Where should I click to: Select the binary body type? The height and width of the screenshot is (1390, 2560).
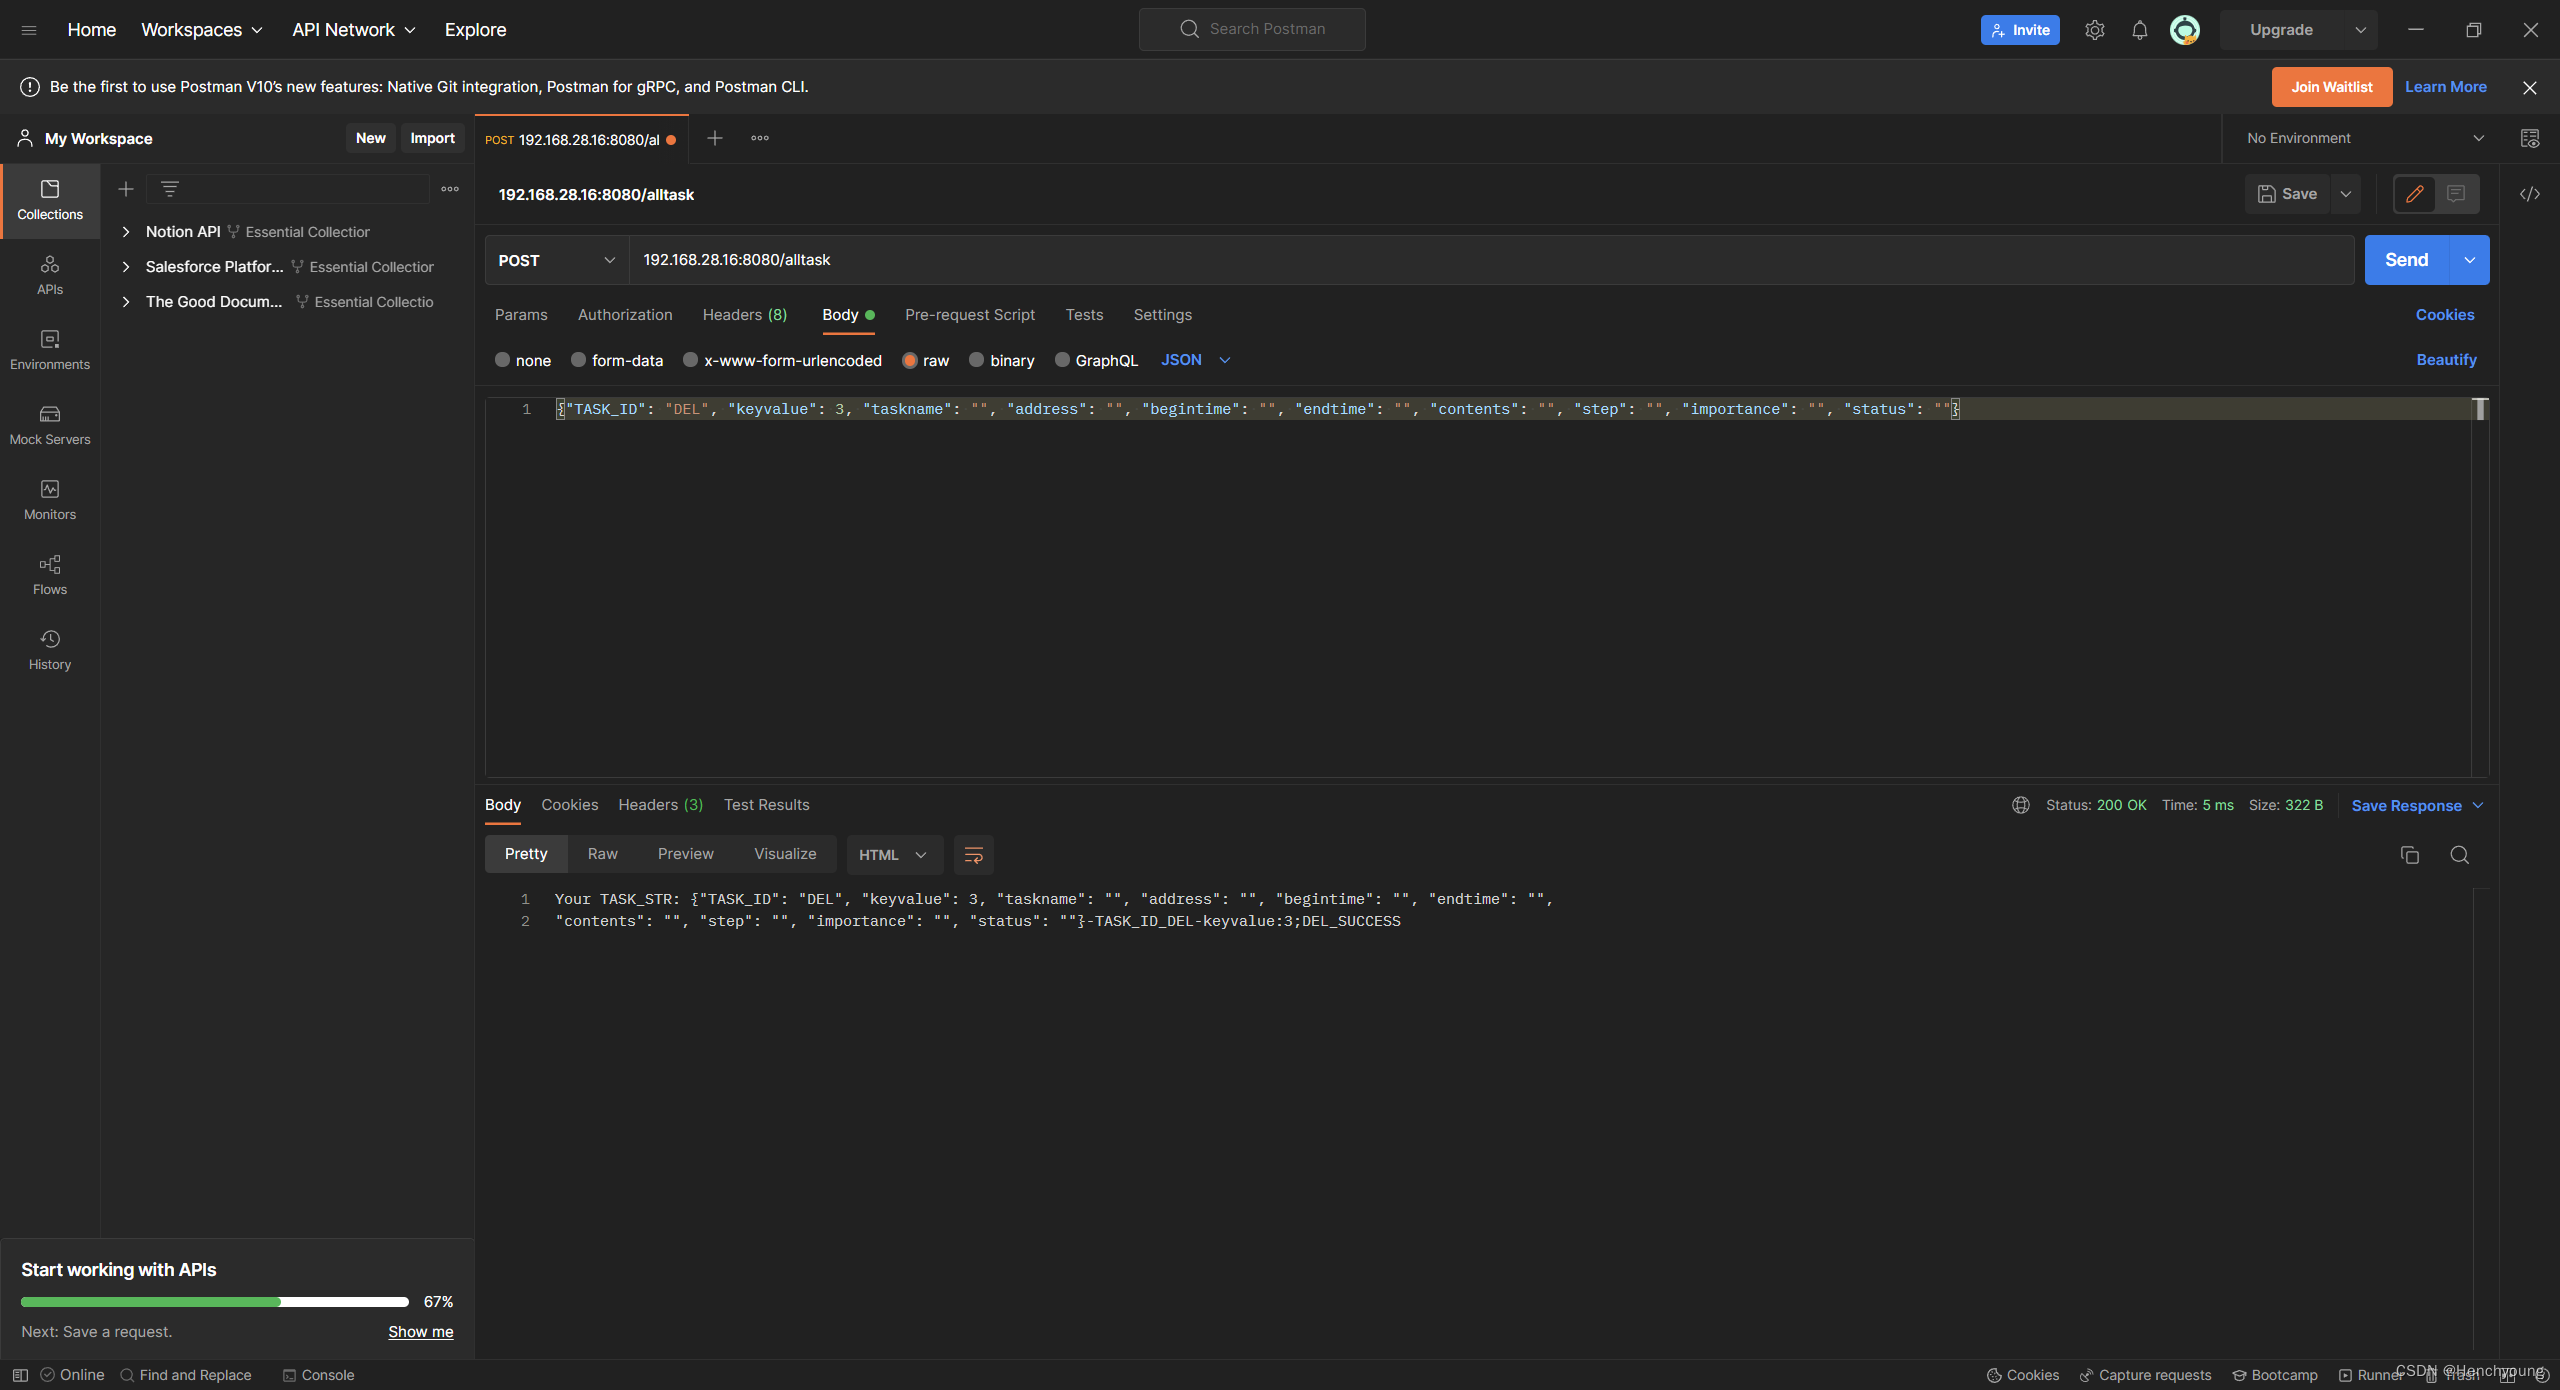pos(977,360)
